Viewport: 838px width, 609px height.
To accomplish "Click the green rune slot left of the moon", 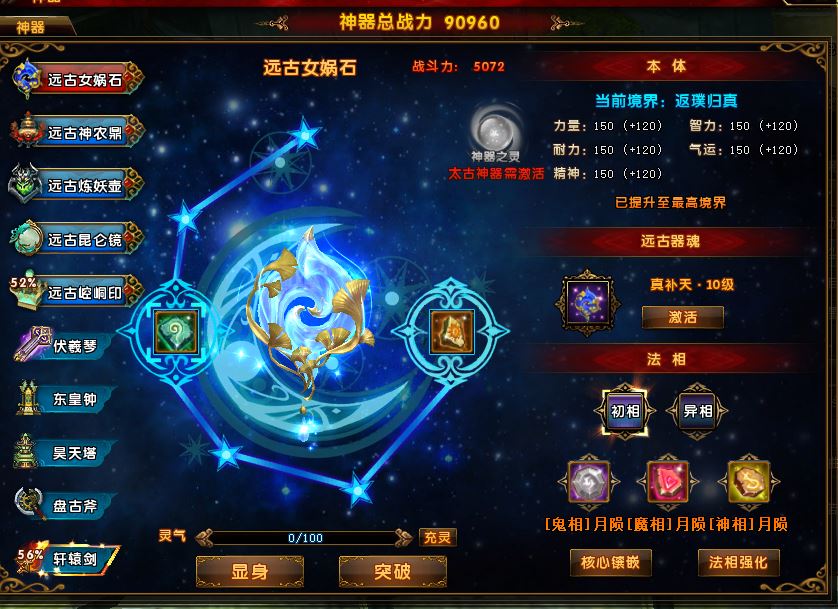I will (x=176, y=331).
